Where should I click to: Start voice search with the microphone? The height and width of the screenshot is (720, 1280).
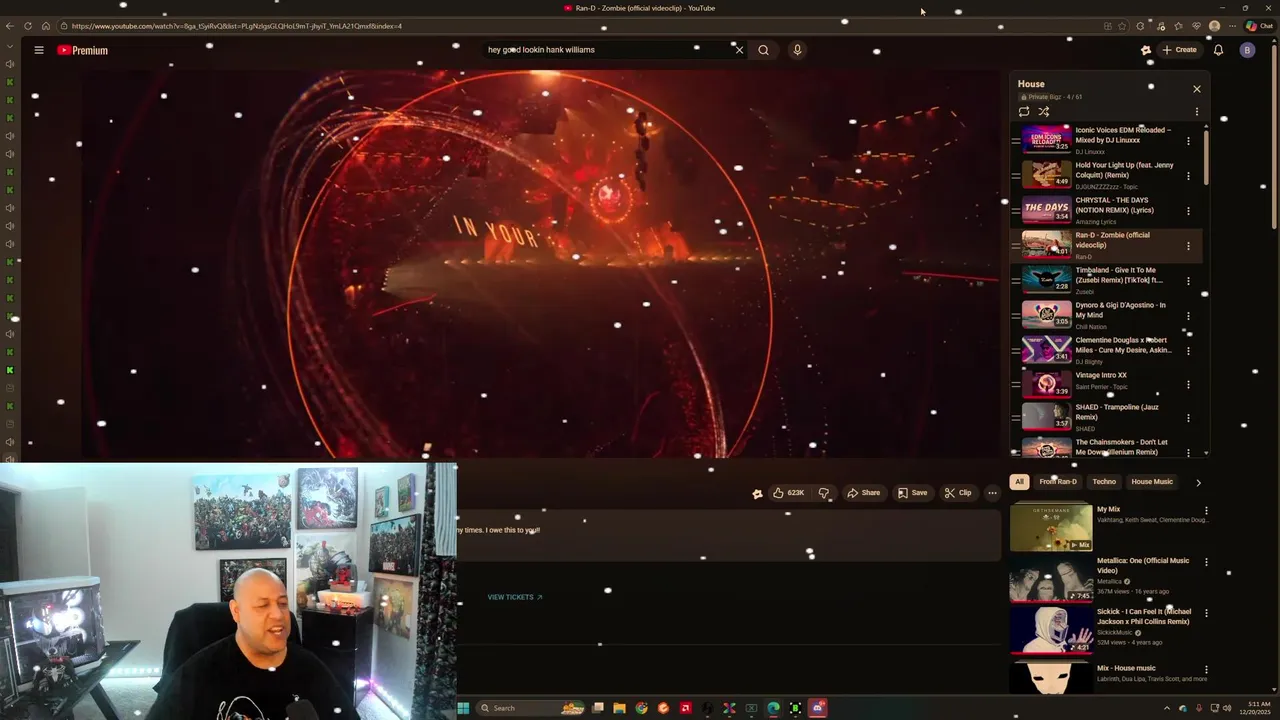797,50
